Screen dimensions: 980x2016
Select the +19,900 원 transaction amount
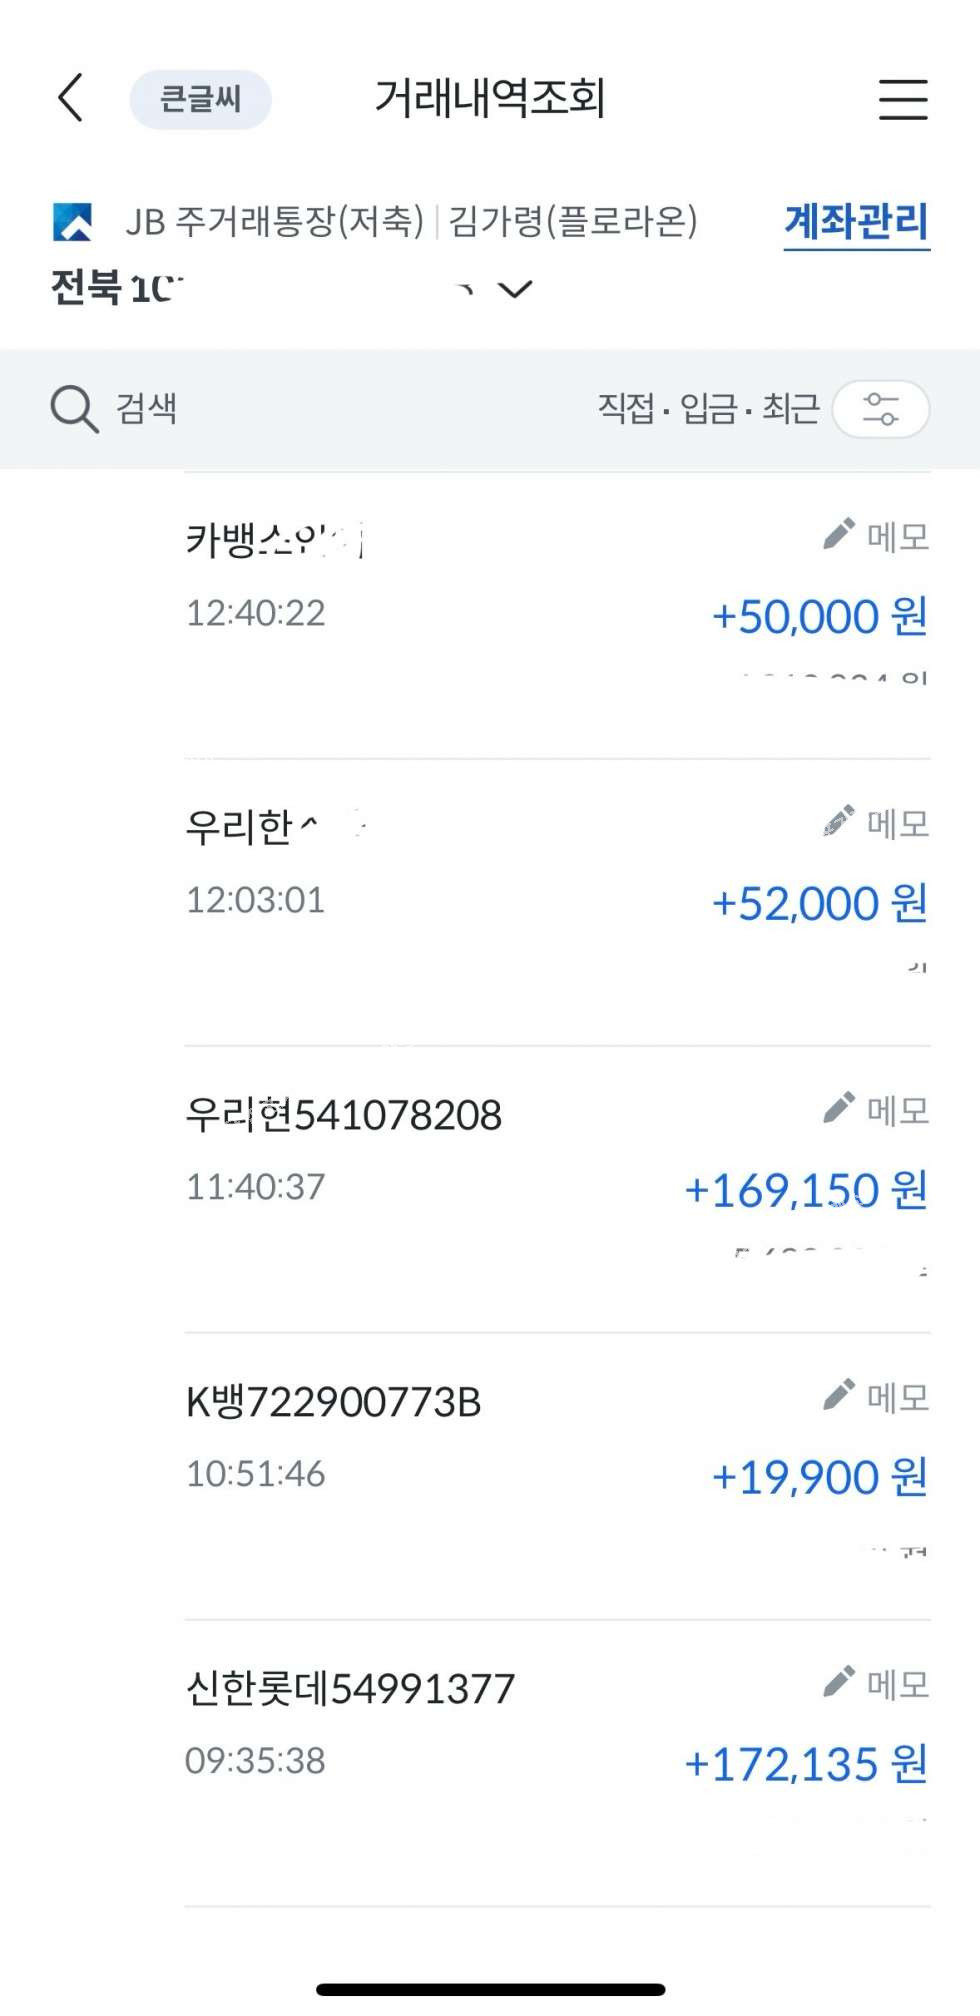pos(819,1478)
